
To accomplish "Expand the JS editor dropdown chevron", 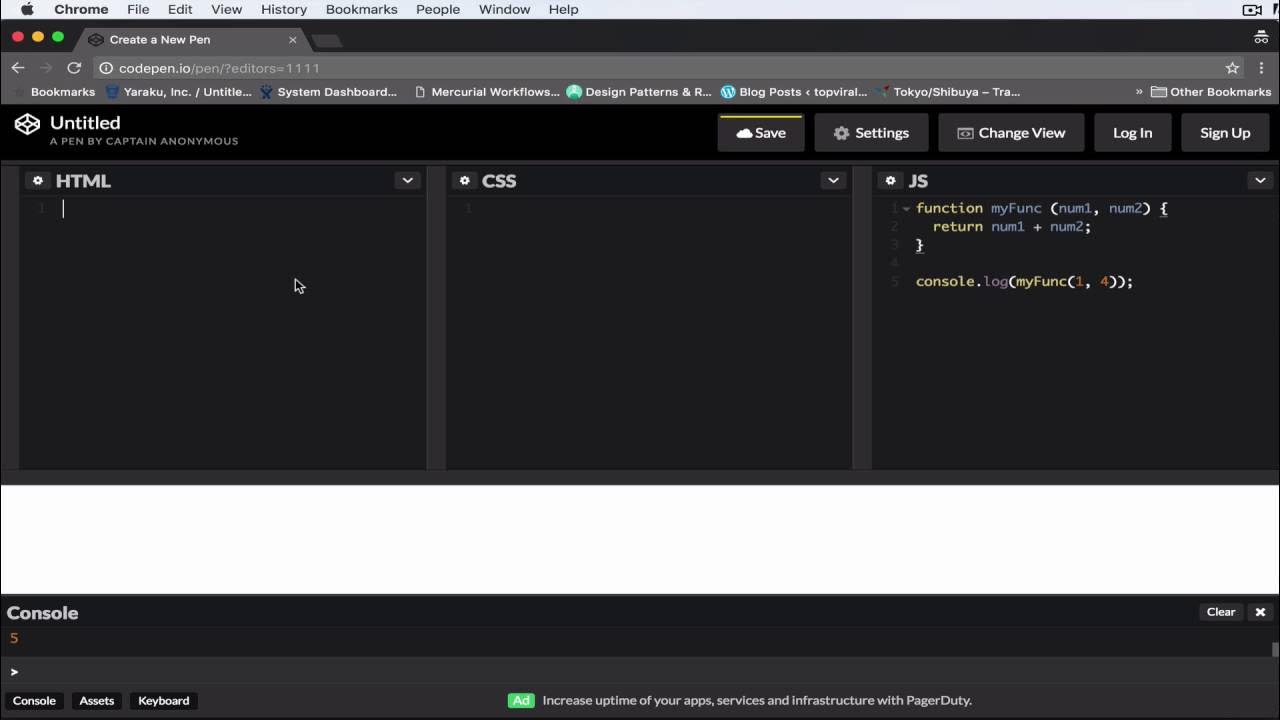I will point(1259,181).
